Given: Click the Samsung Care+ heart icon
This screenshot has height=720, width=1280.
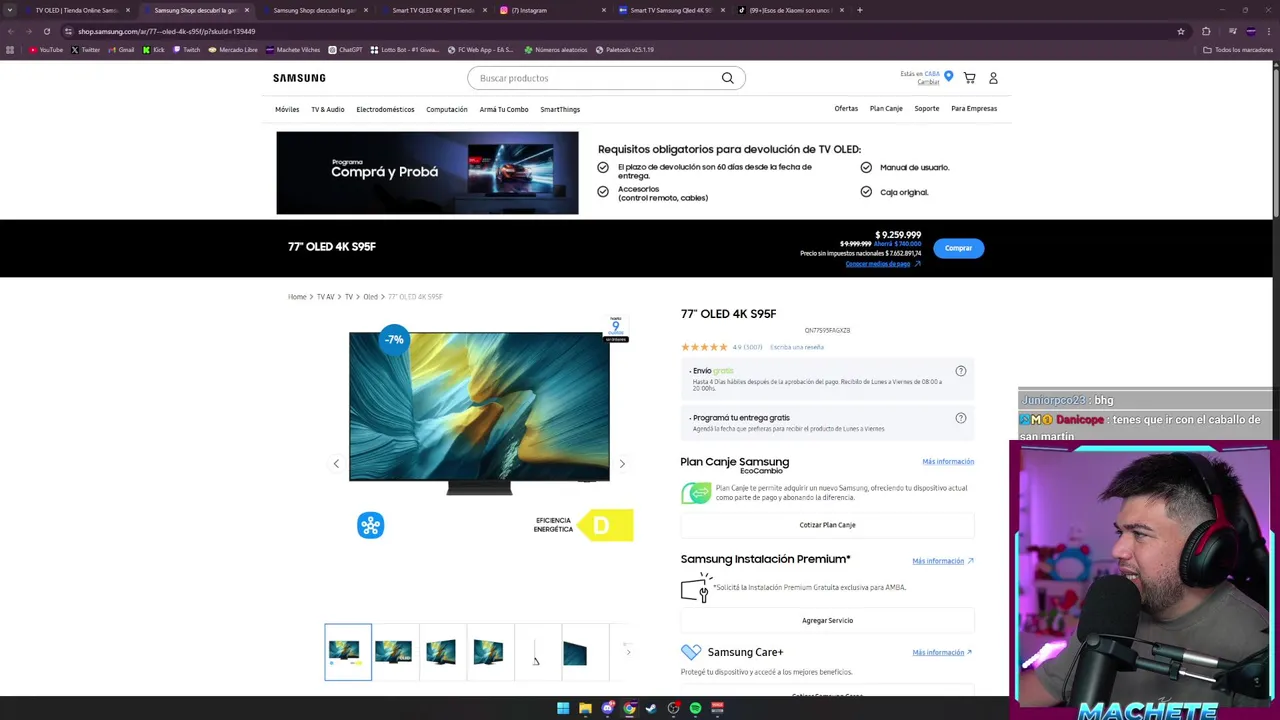Looking at the screenshot, I should pos(691,652).
